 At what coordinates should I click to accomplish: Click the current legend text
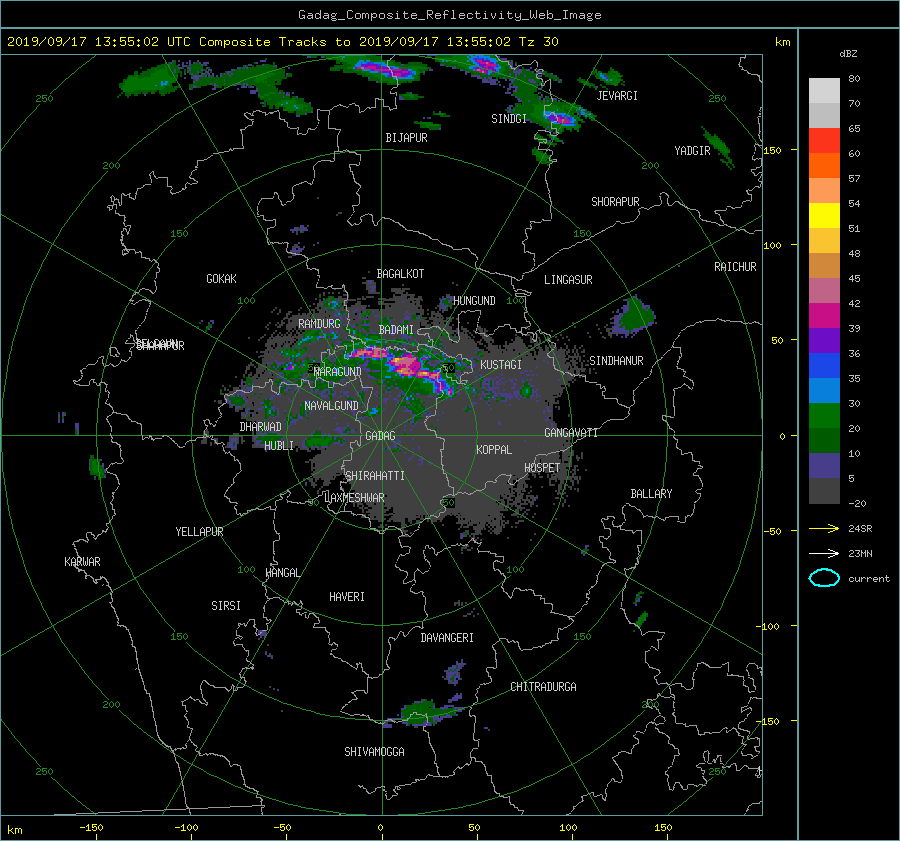868,578
